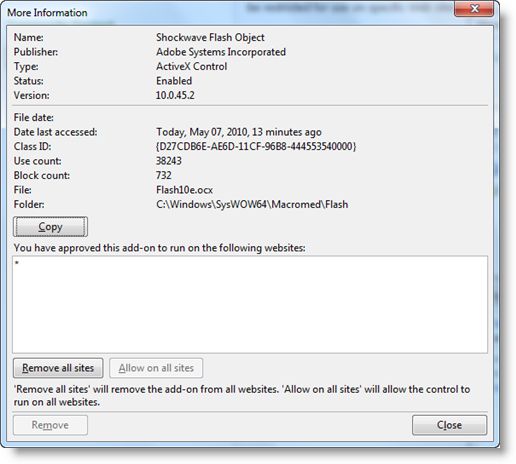Screen dimensions: 516x464
Task: Select the asterisk entry in approved websites list
Action: (x=17, y=263)
